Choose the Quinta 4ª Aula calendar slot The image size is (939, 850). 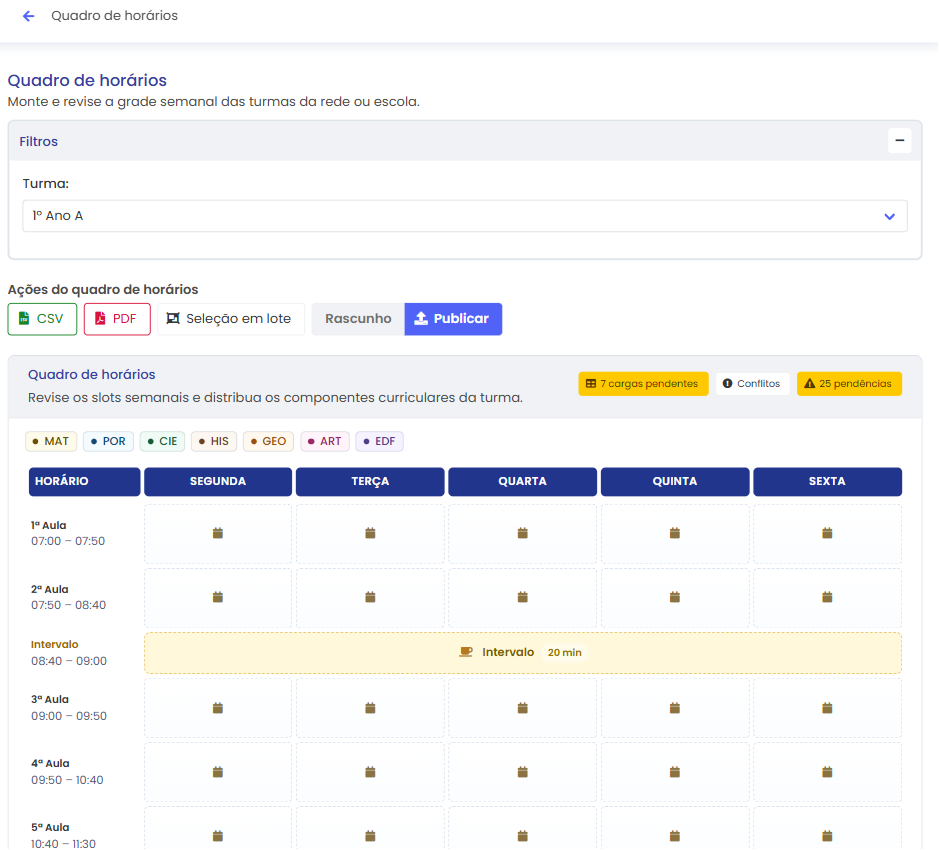[x=675, y=773]
